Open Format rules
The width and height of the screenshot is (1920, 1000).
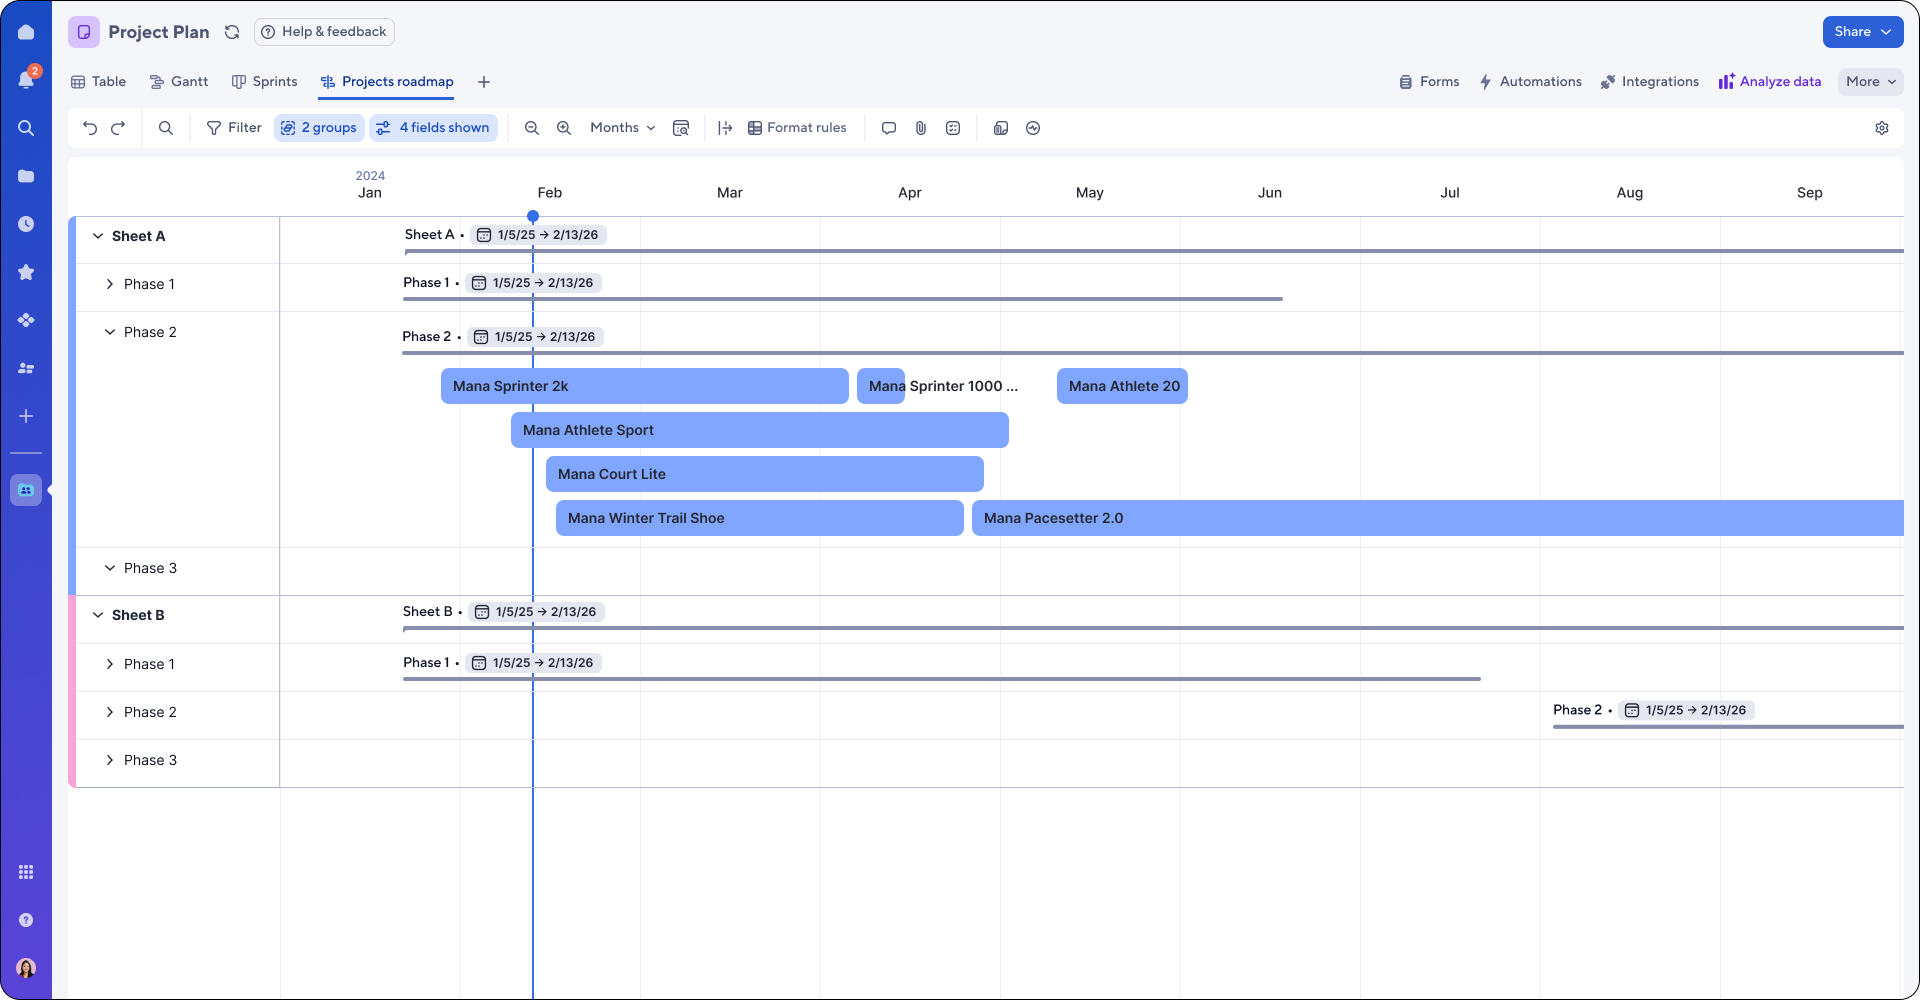click(x=797, y=128)
